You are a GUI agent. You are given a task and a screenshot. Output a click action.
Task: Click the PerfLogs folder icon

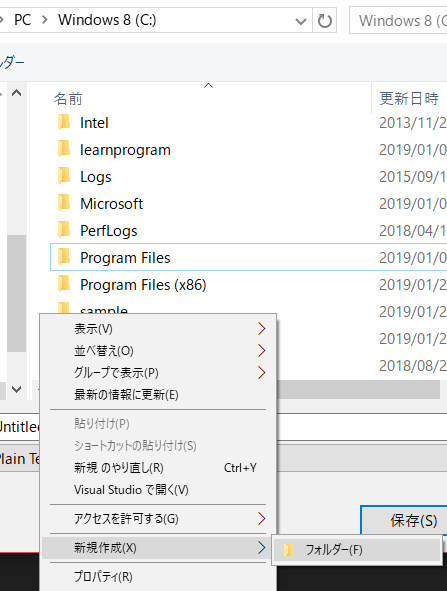[x=64, y=230]
